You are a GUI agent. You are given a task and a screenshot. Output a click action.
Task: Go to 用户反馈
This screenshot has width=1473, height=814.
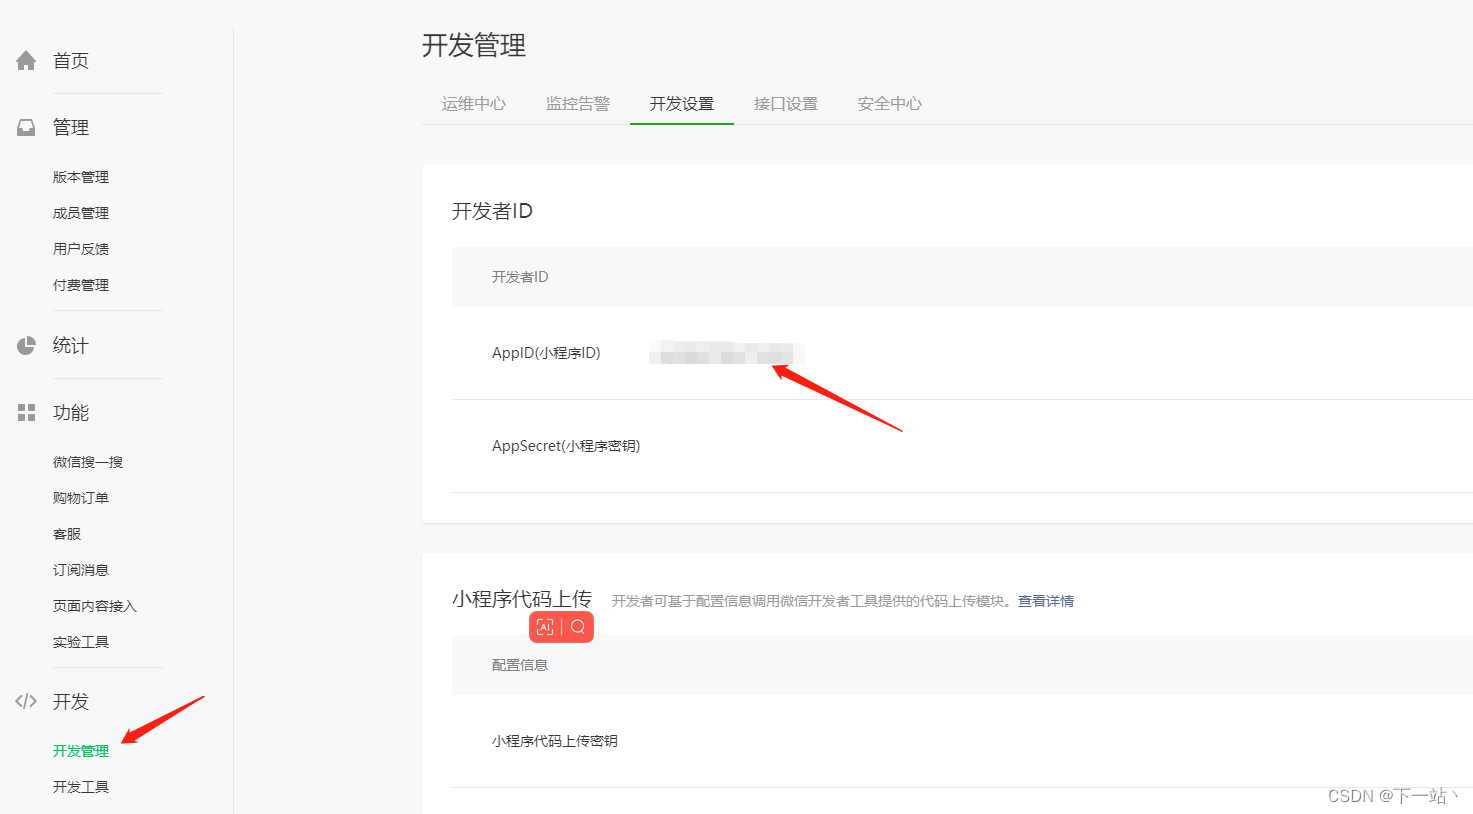tap(81, 249)
